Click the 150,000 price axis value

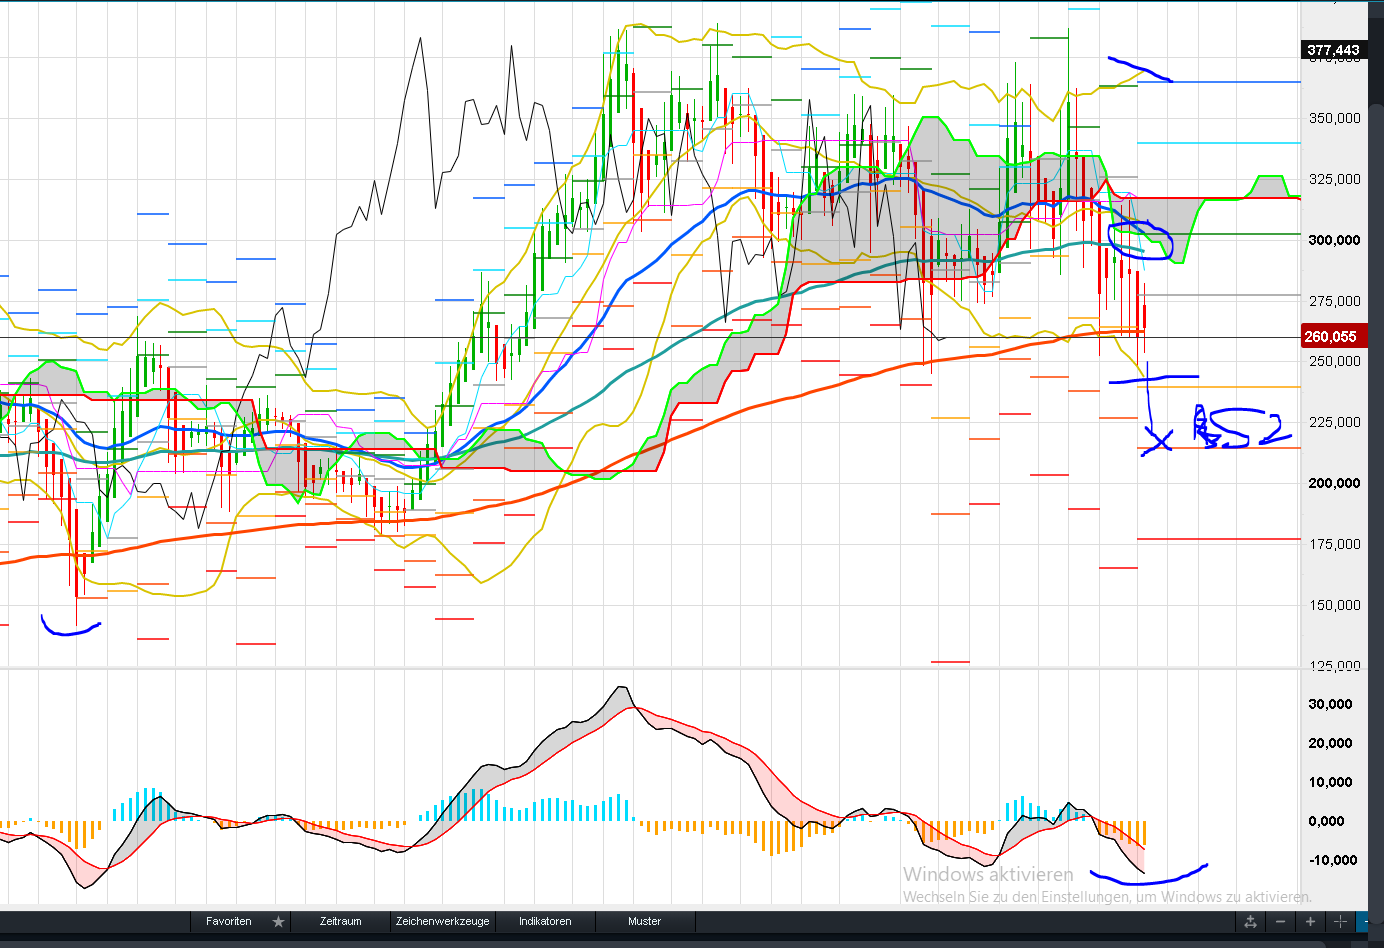click(1334, 605)
